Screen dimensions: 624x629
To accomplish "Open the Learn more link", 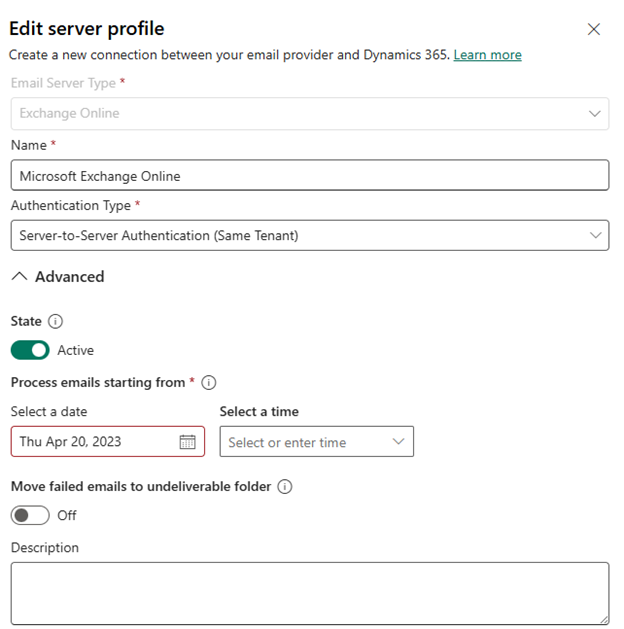I will point(487,55).
